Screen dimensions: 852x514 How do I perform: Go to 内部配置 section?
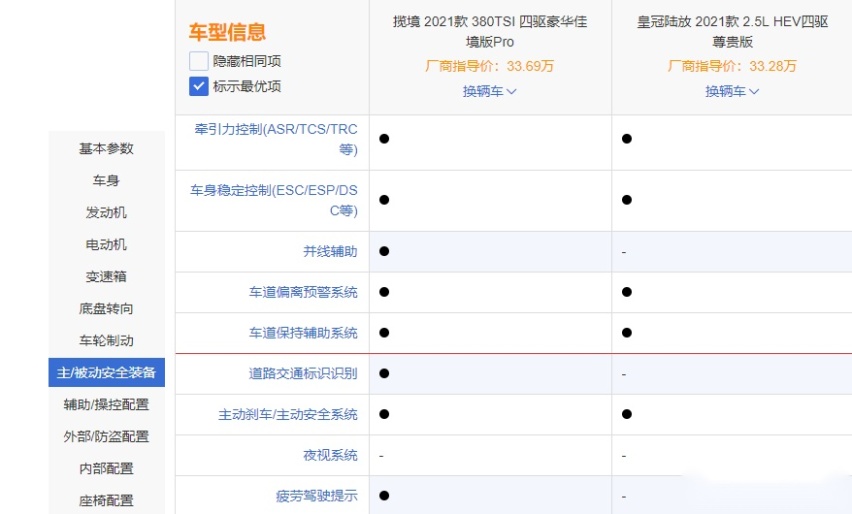(x=106, y=468)
